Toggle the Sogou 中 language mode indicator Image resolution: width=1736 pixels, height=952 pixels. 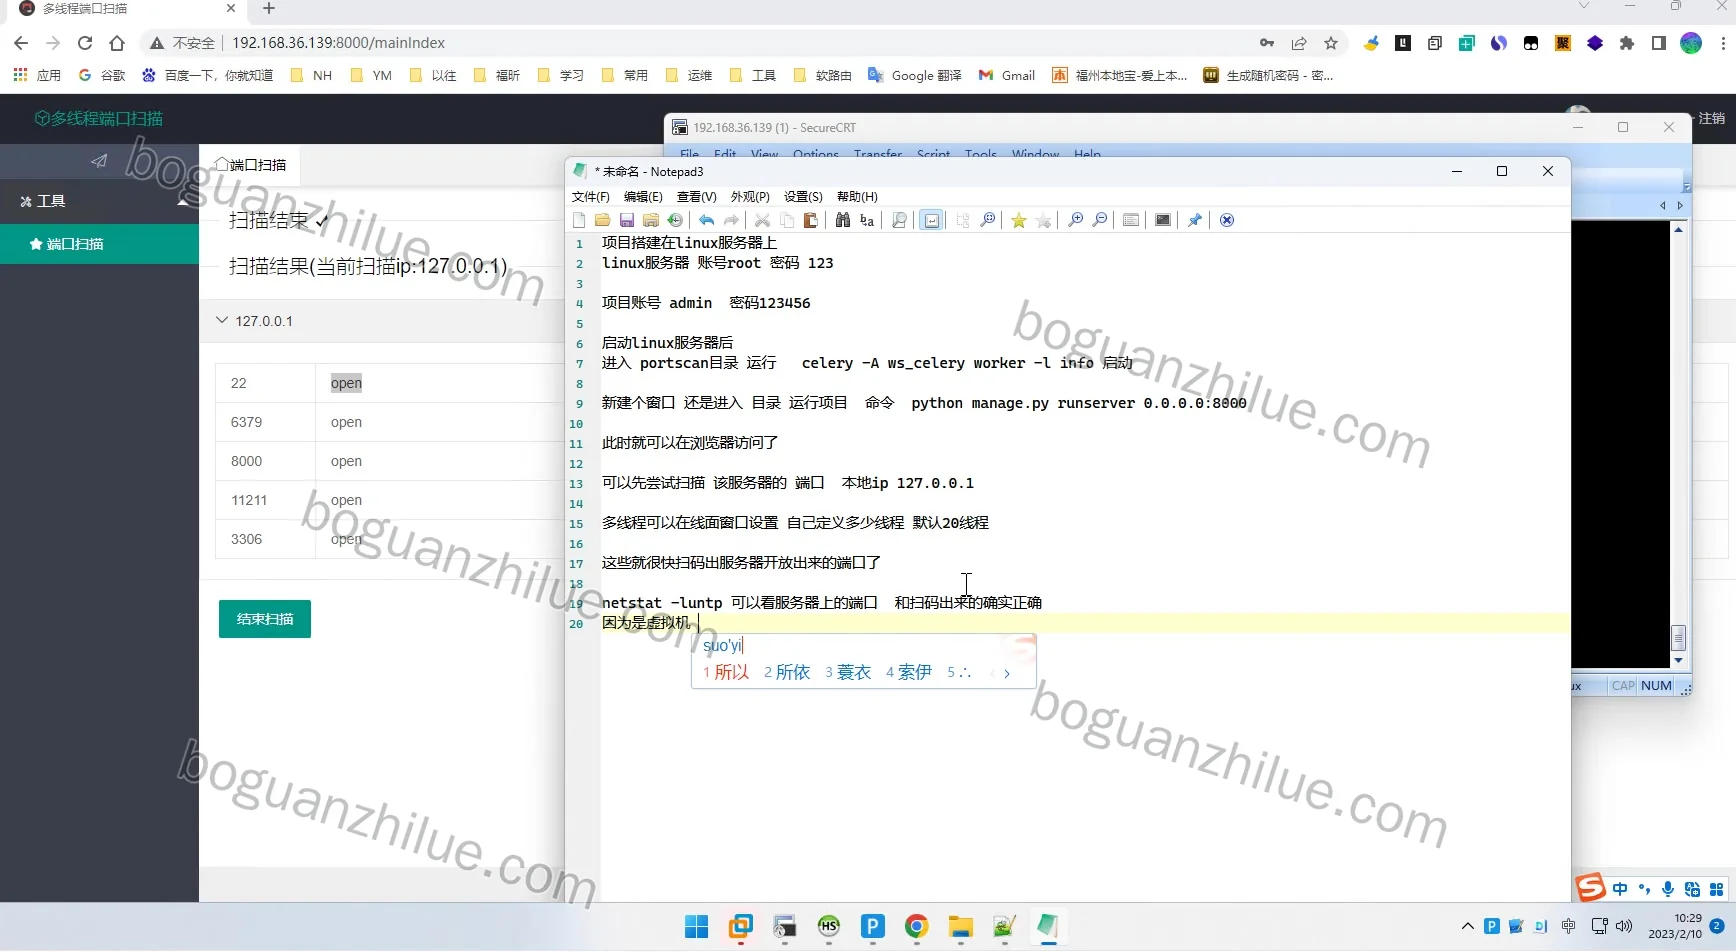click(x=1620, y=889)
